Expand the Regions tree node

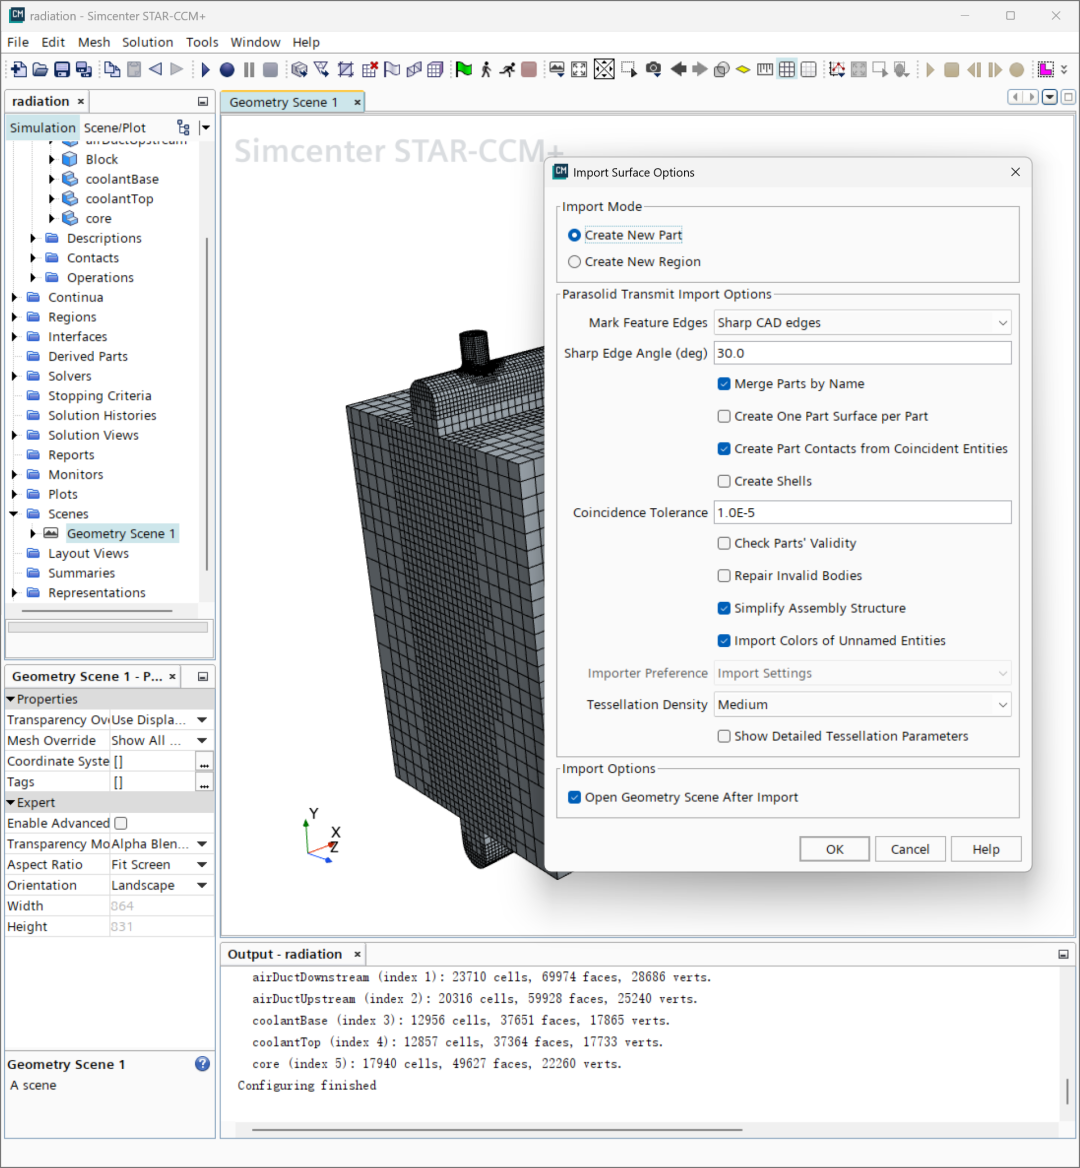click(x=14, y=317)
